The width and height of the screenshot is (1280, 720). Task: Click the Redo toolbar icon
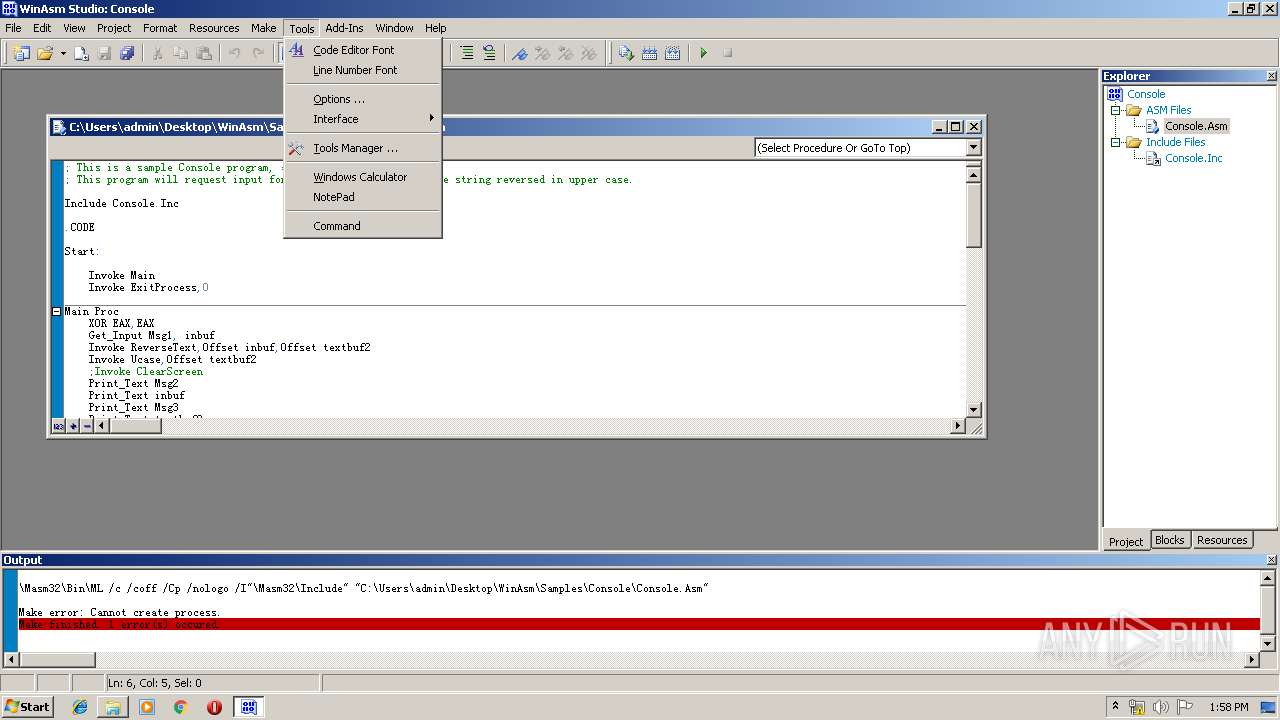257,53
